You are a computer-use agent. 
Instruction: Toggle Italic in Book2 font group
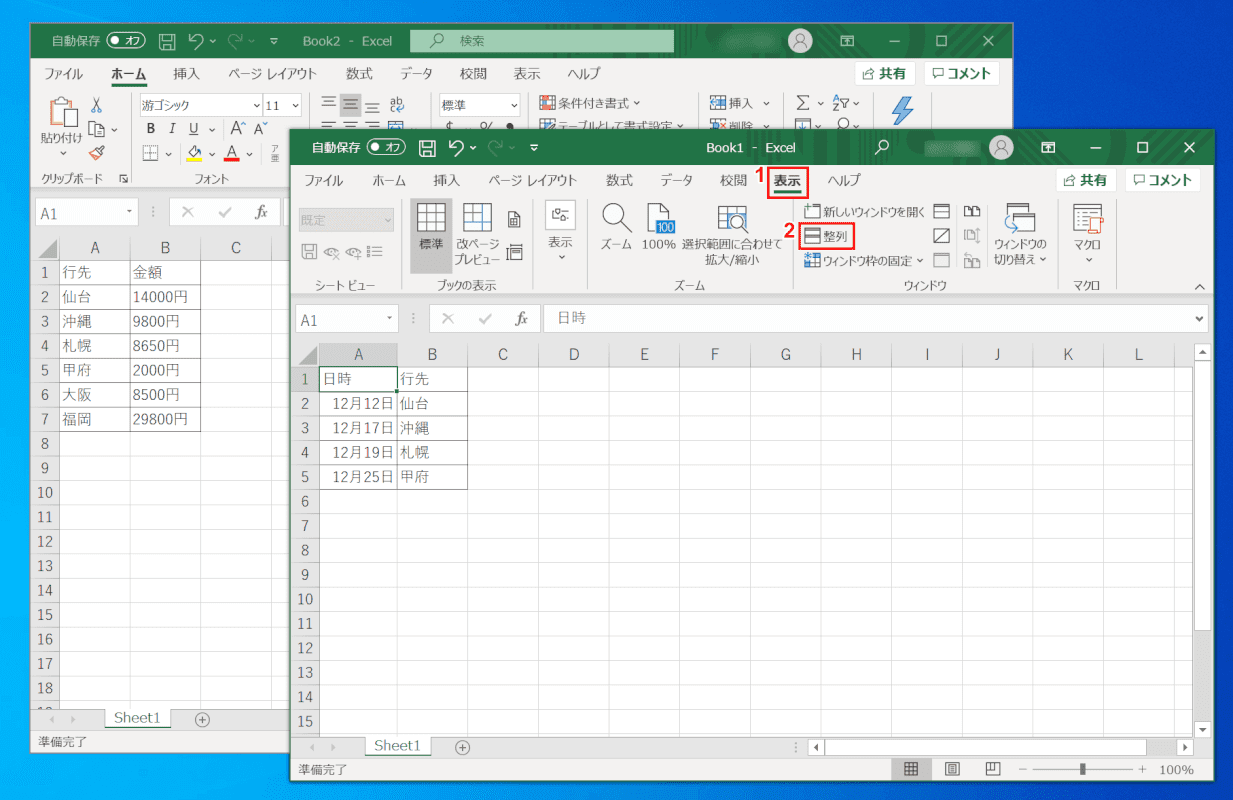coord(172,128)
